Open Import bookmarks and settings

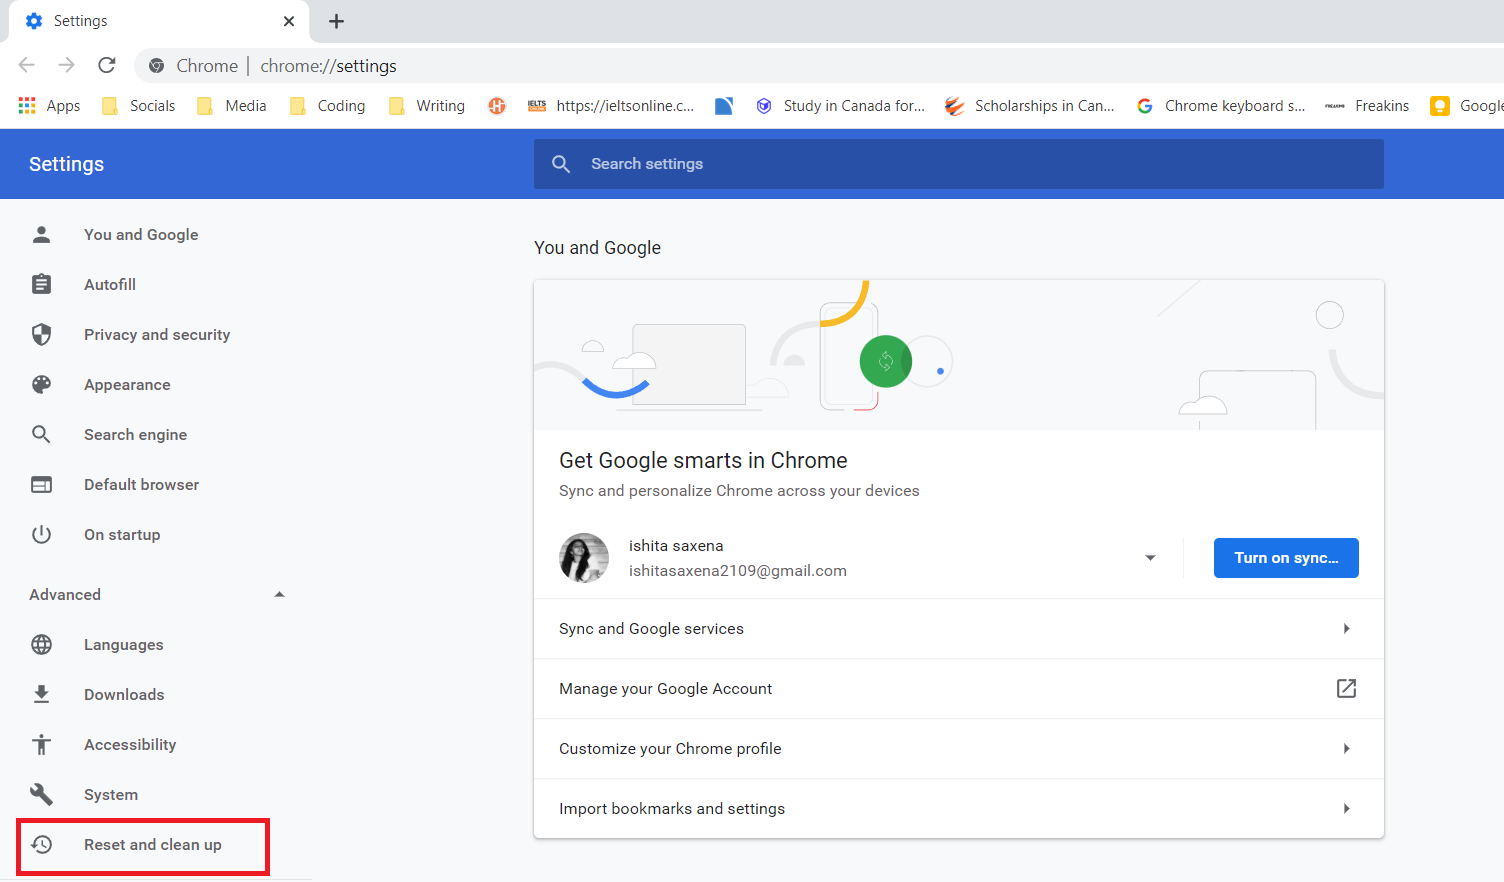[x=959, y=808]
